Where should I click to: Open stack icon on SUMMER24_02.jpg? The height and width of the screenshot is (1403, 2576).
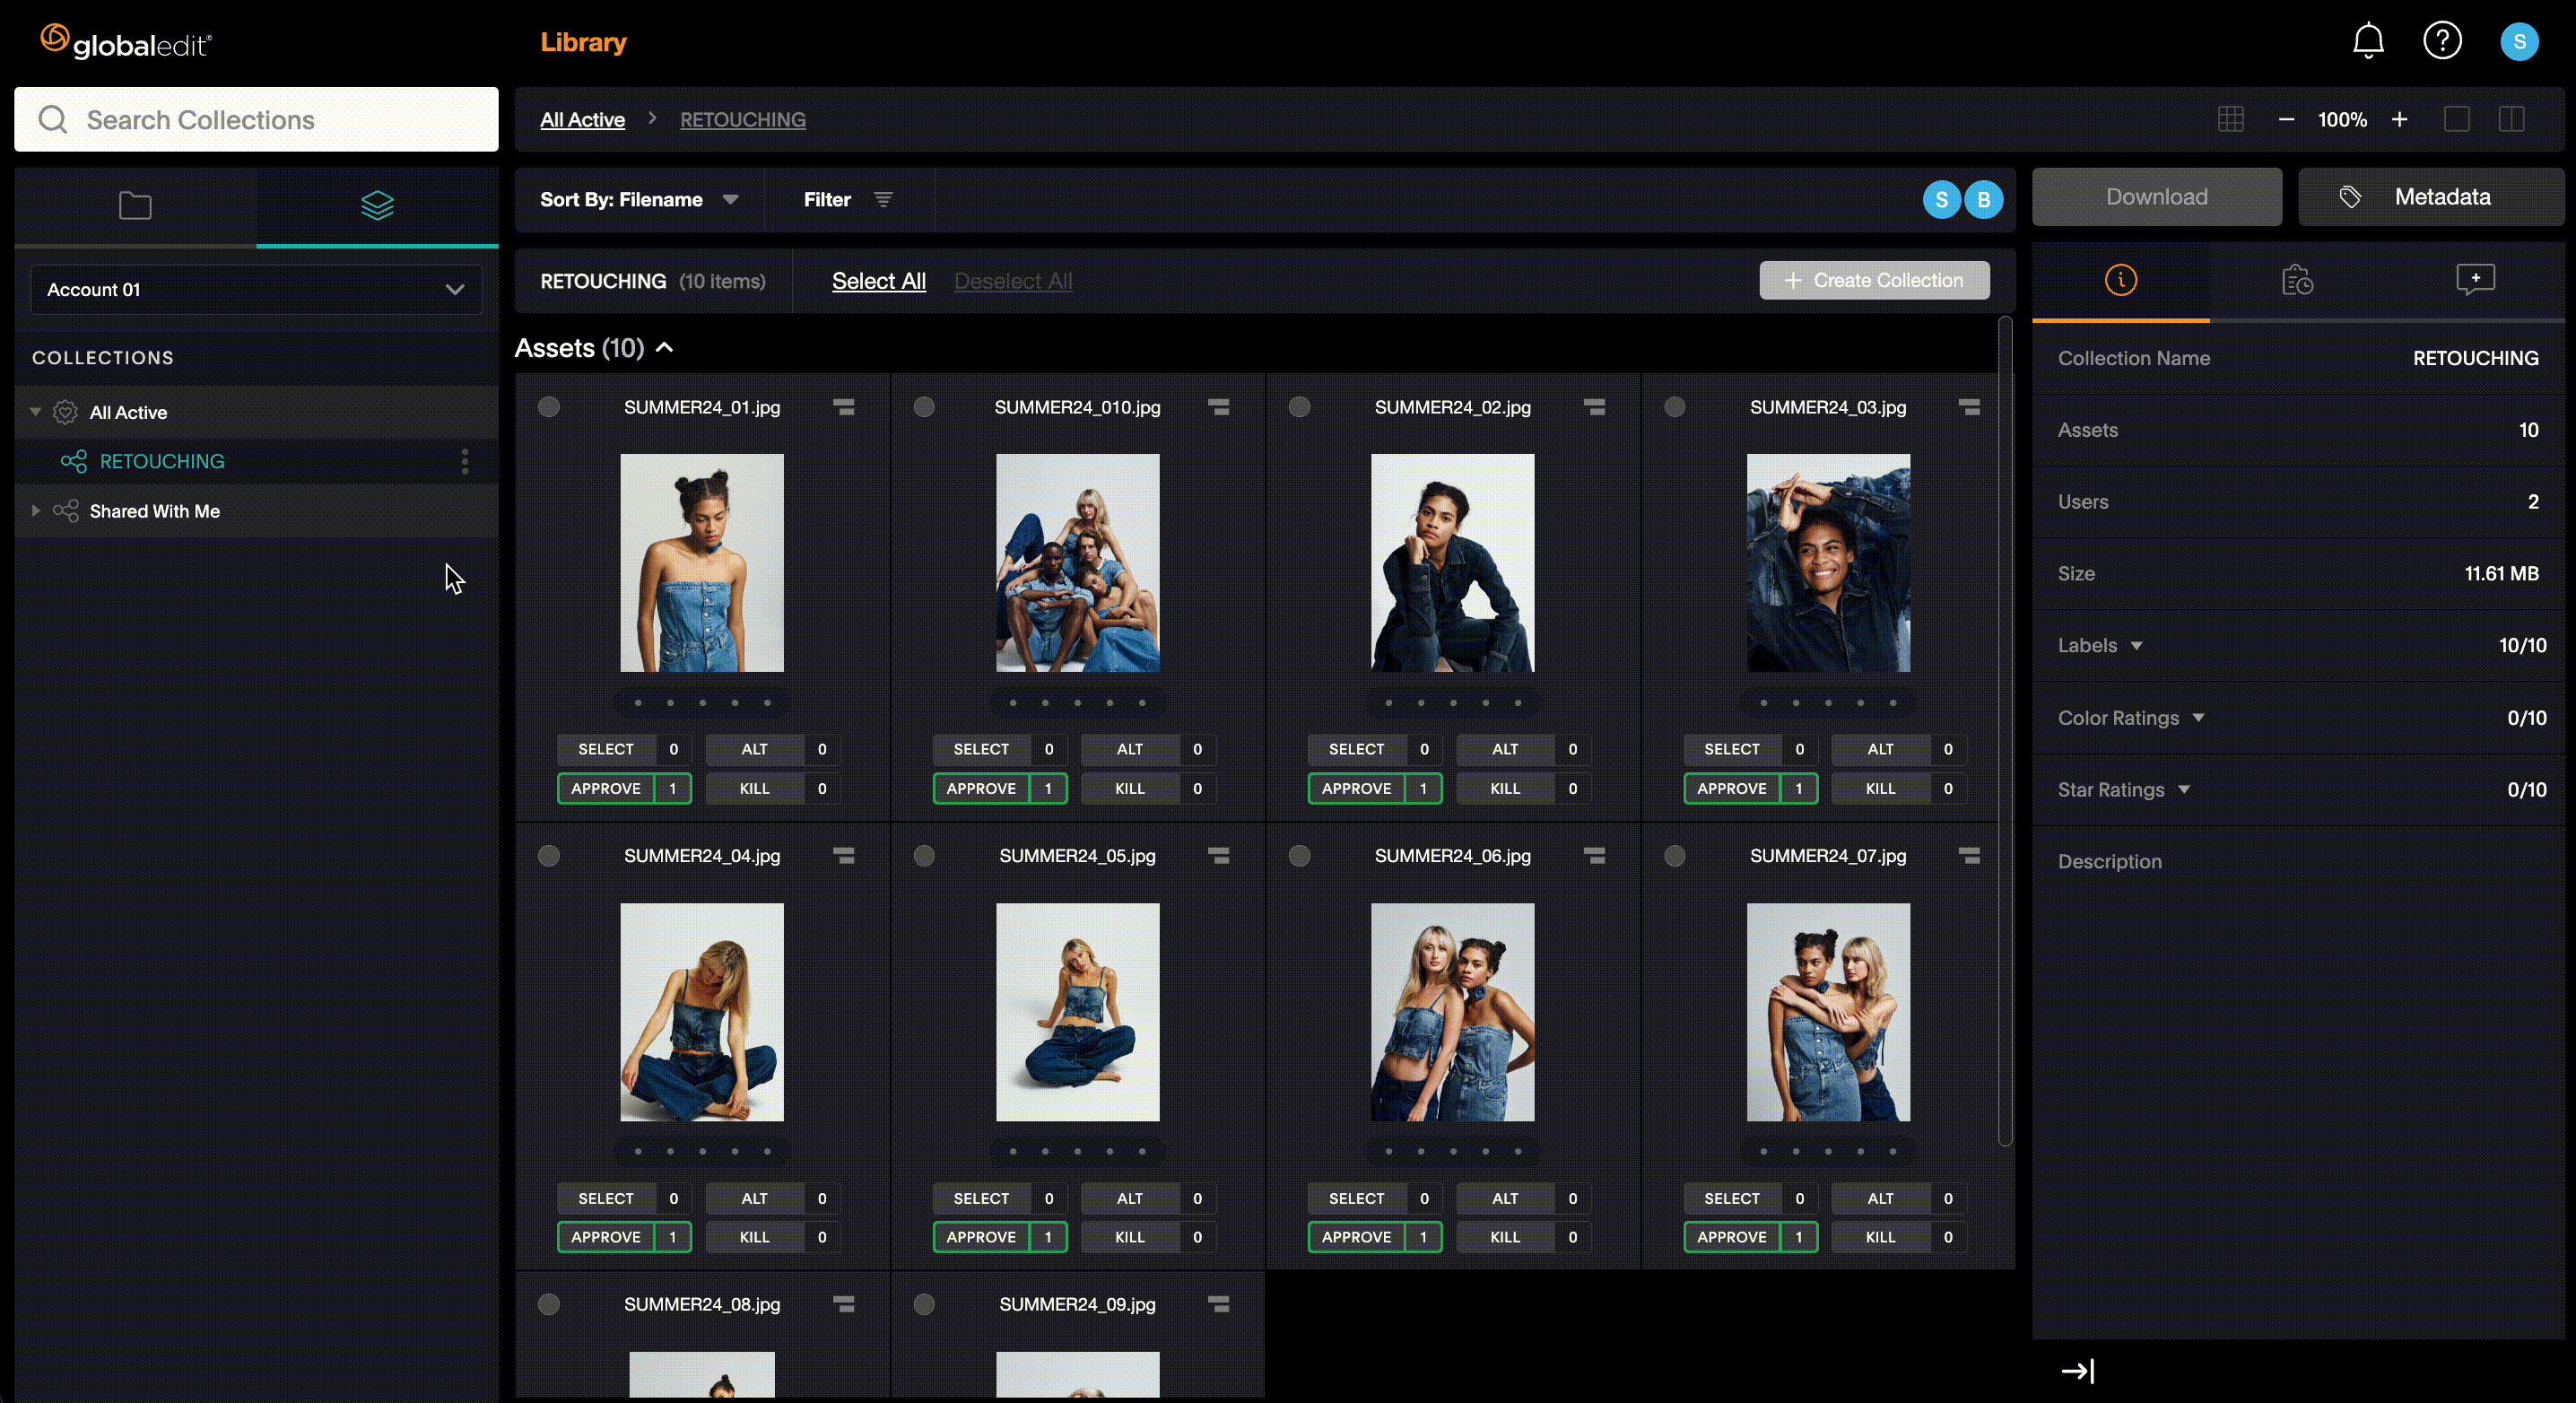[x=1594, y=407]
